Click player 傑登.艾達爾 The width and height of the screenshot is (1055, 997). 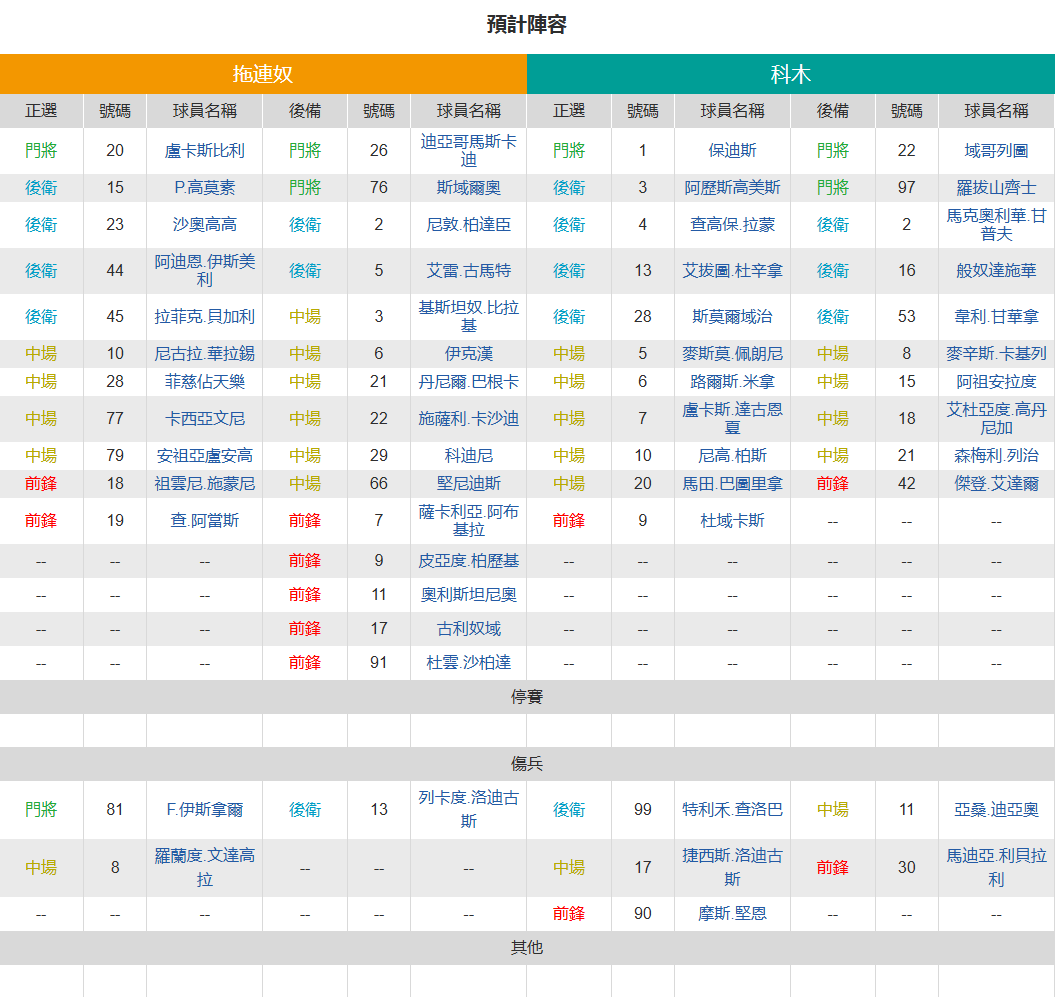point(996,484)
